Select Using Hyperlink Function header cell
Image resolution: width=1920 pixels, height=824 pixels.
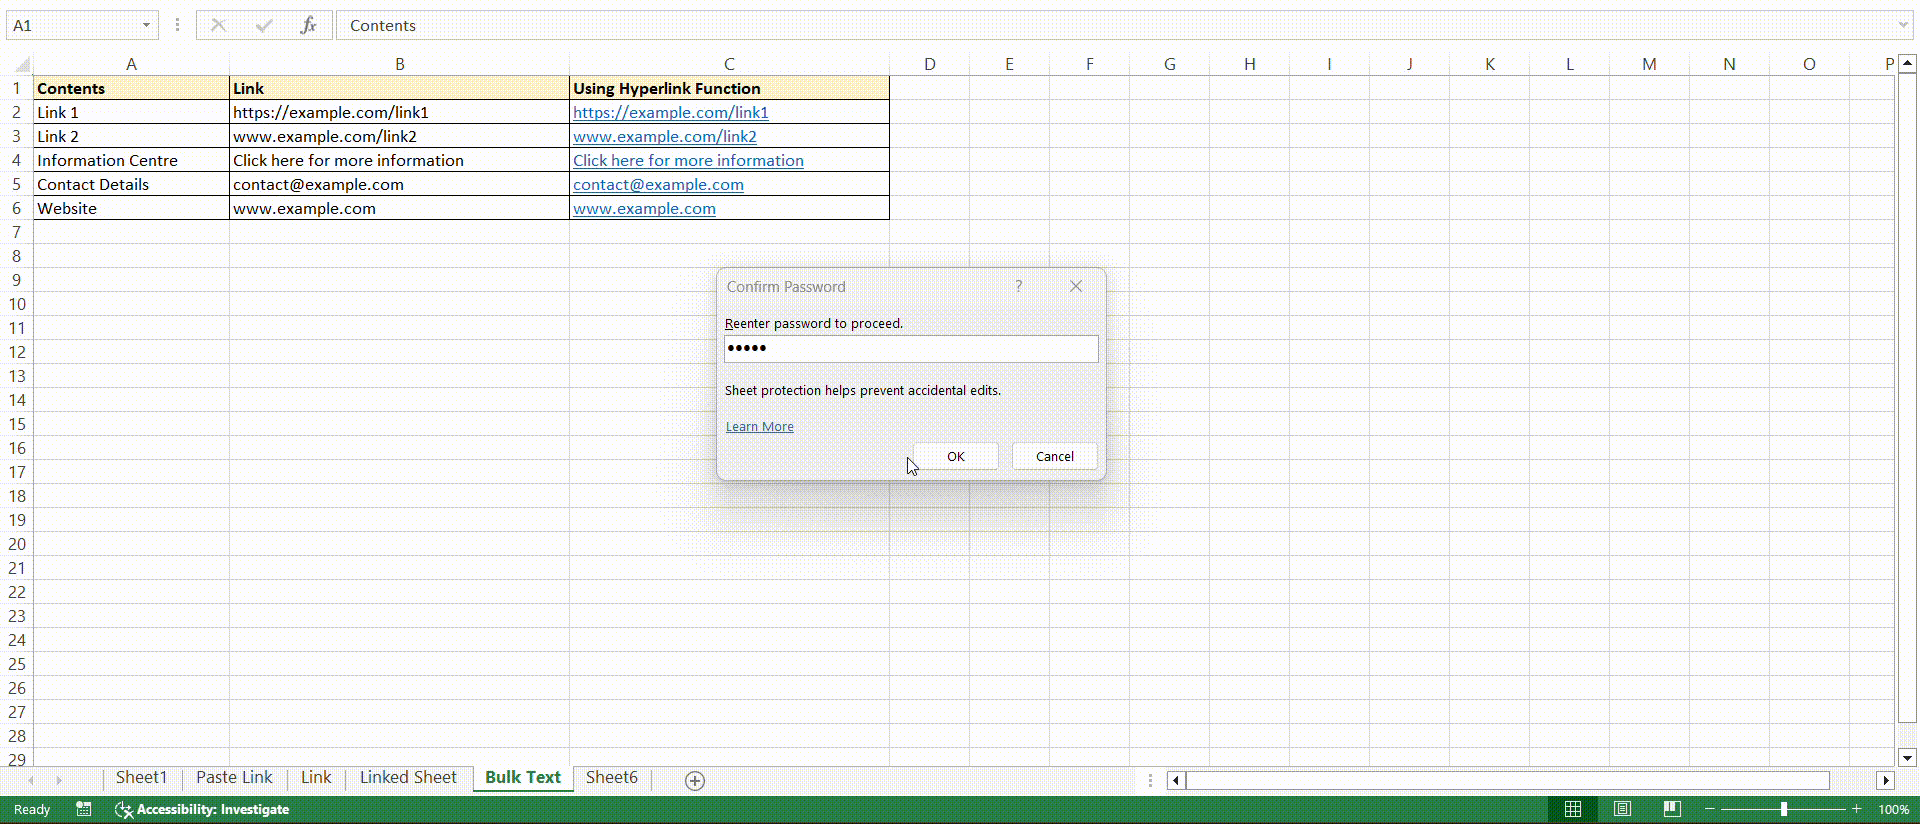click(x=729, y=88)
